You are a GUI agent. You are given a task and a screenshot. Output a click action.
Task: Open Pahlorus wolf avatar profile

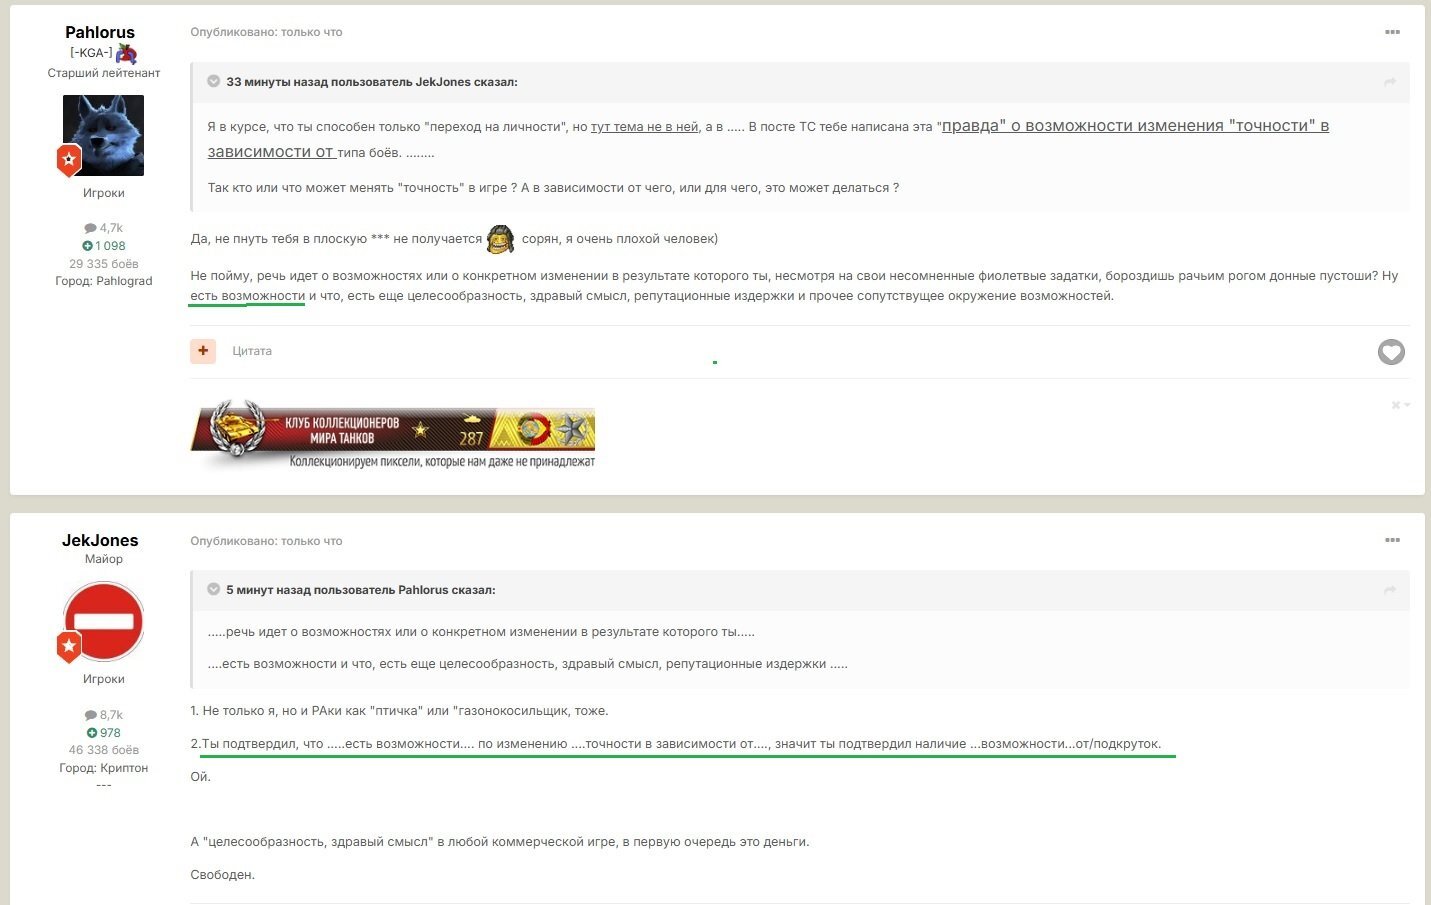[x=103, y=136]
